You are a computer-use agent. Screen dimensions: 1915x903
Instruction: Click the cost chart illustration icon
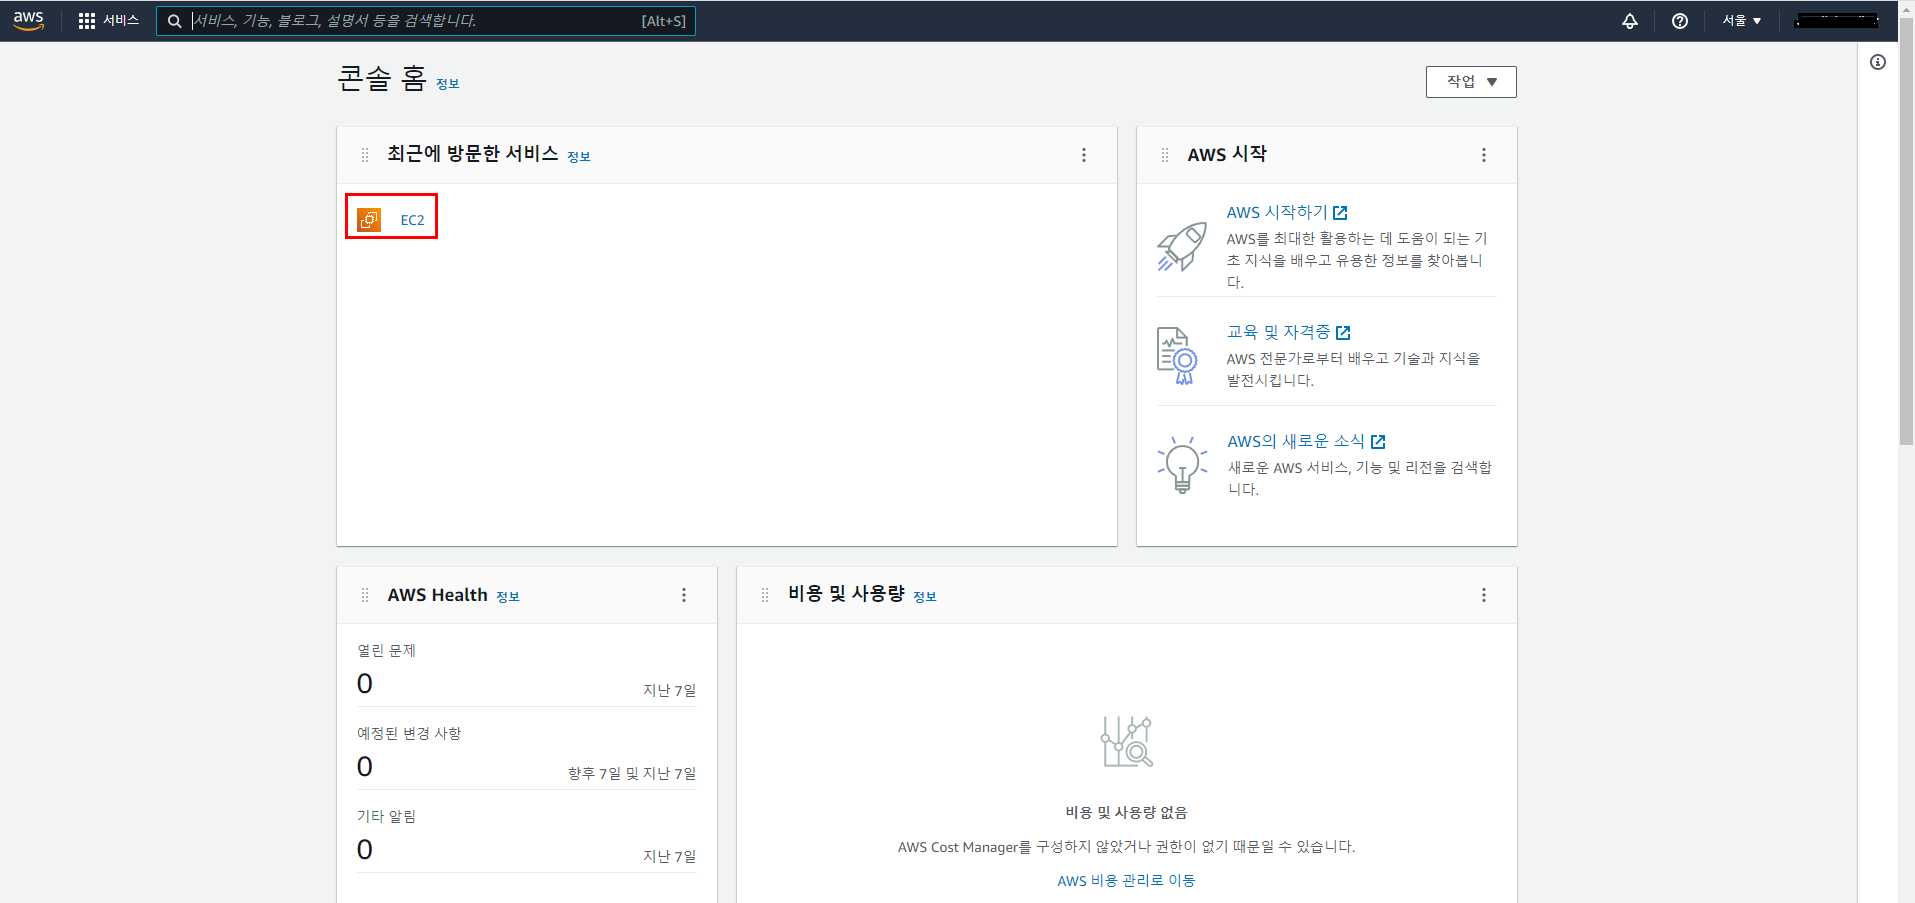(1127, 742)
